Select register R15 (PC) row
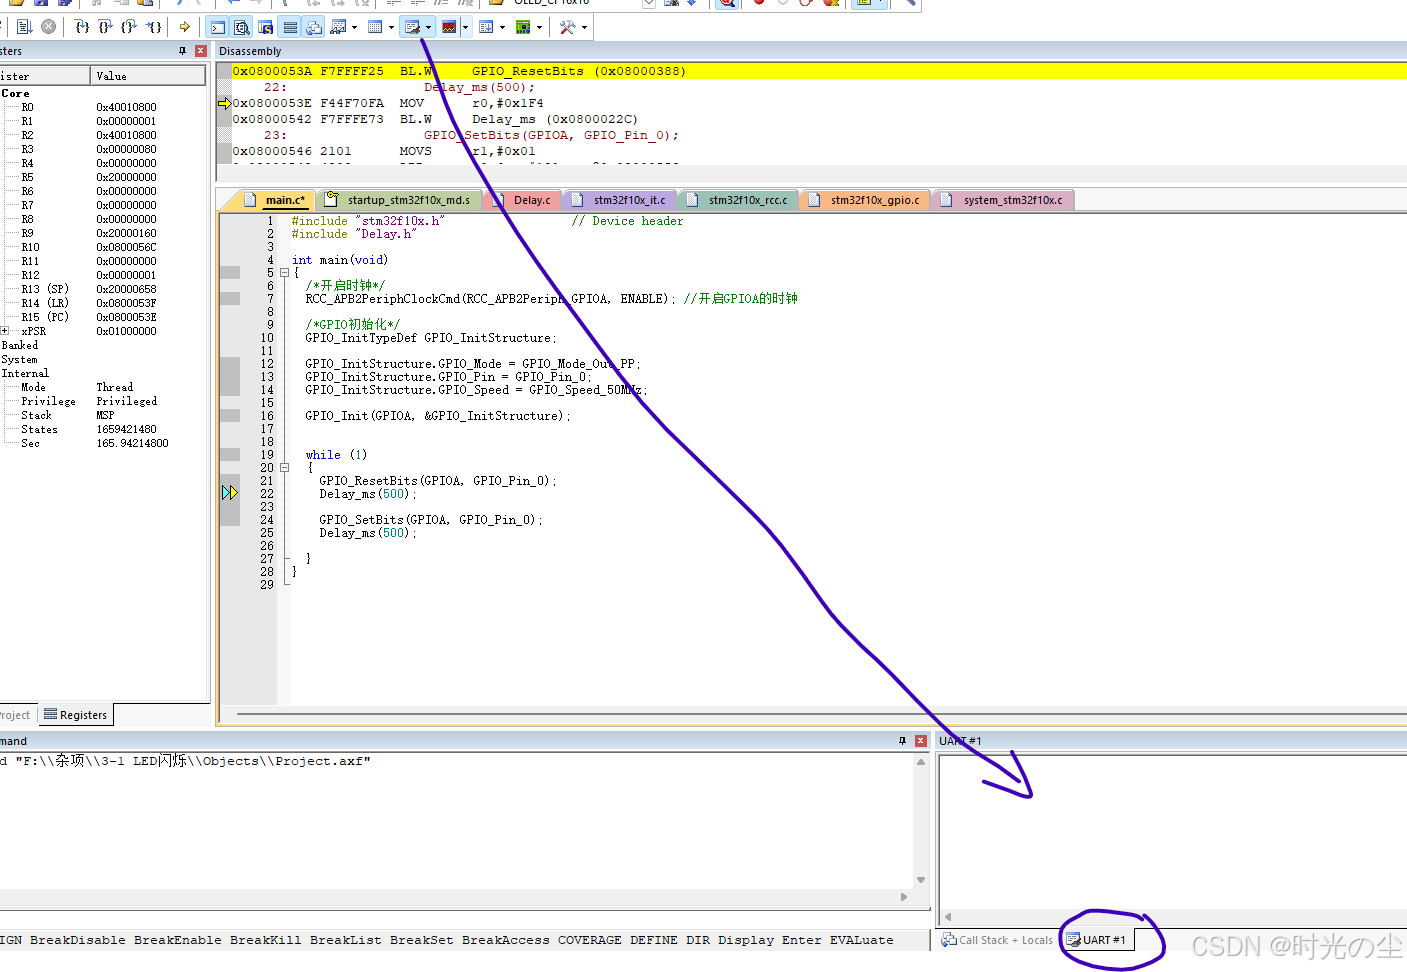This screenshot has height=972, width=1407. [104, 317]
